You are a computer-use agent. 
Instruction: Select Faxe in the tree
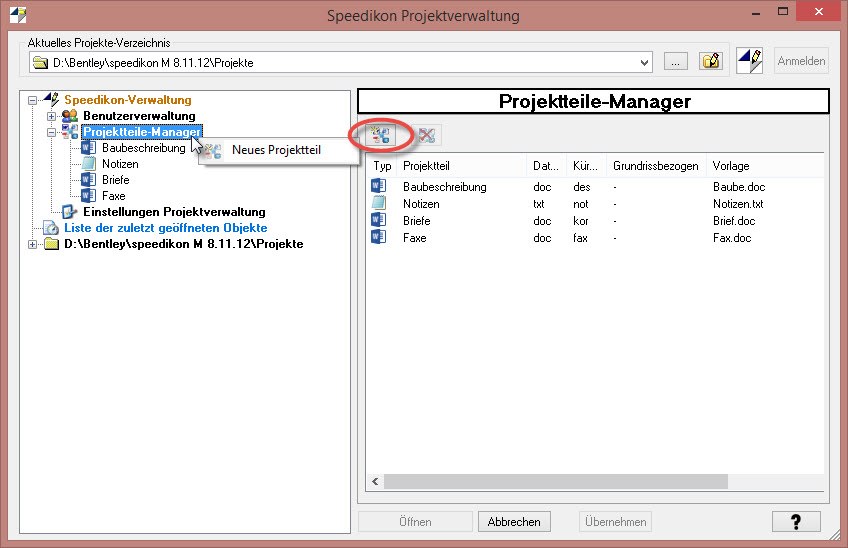(x=114, y=195)
